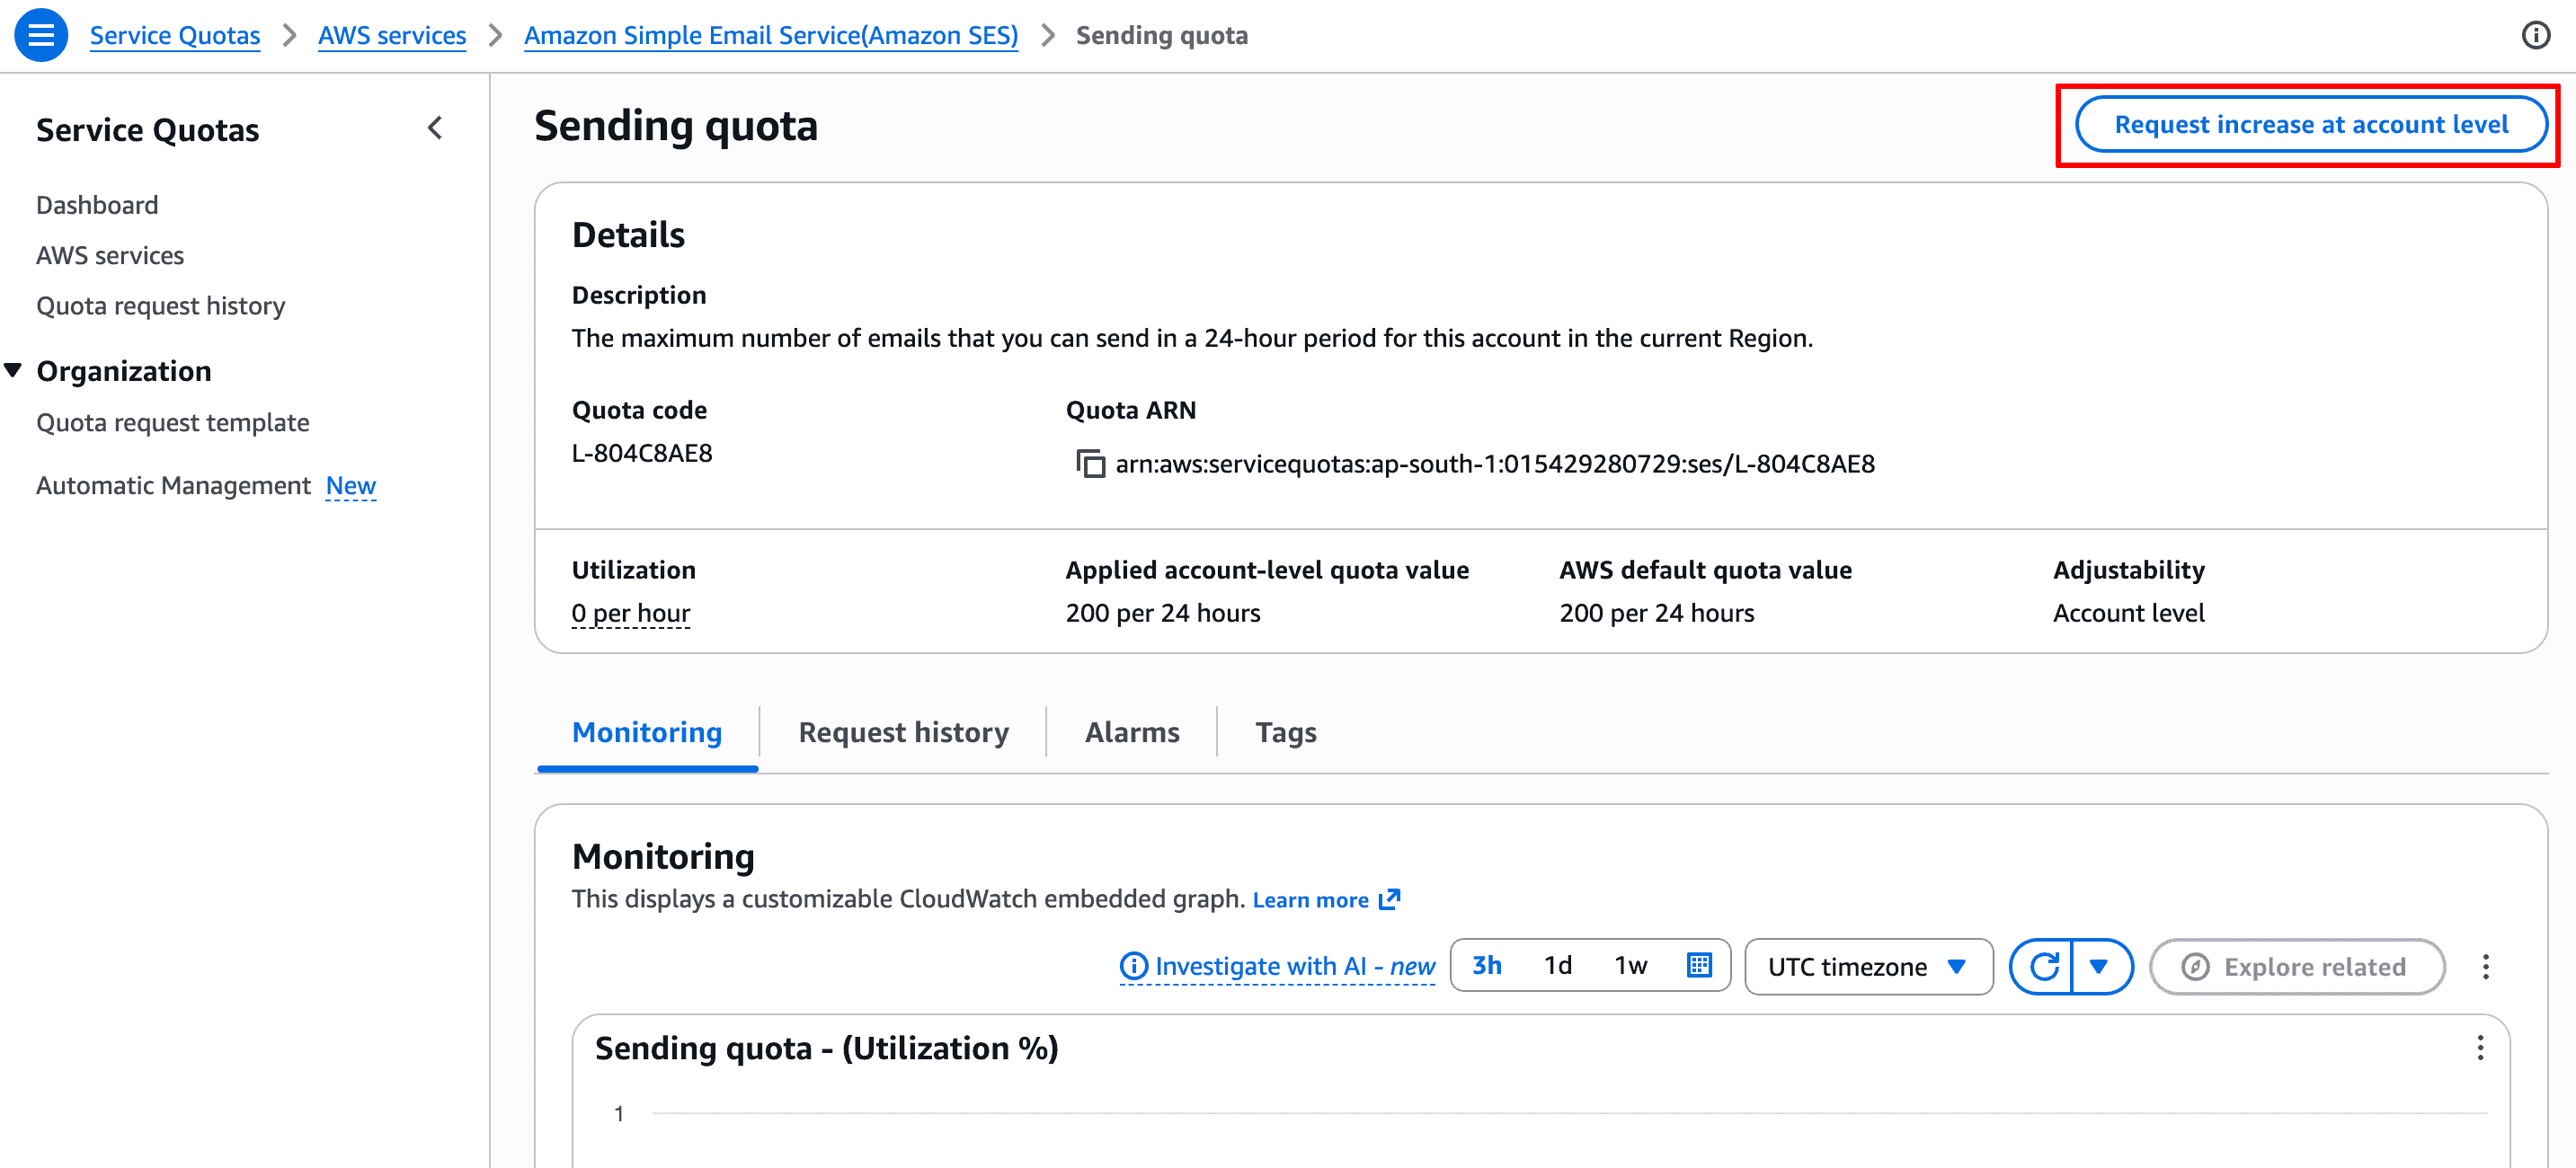
Task: Open AWS services in sidebar
Action: click(x=110, y=255)
